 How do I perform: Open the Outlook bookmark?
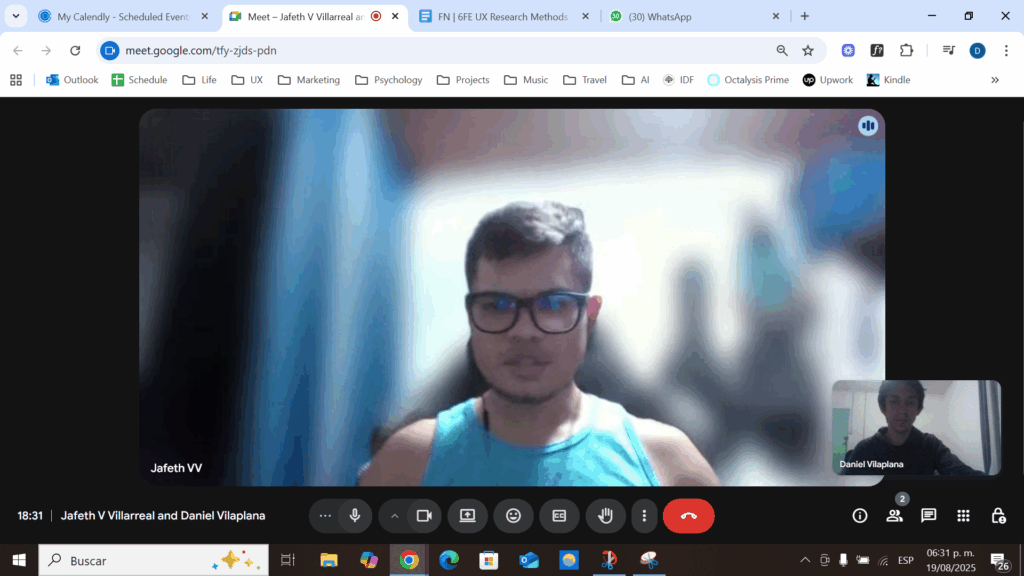71,80
